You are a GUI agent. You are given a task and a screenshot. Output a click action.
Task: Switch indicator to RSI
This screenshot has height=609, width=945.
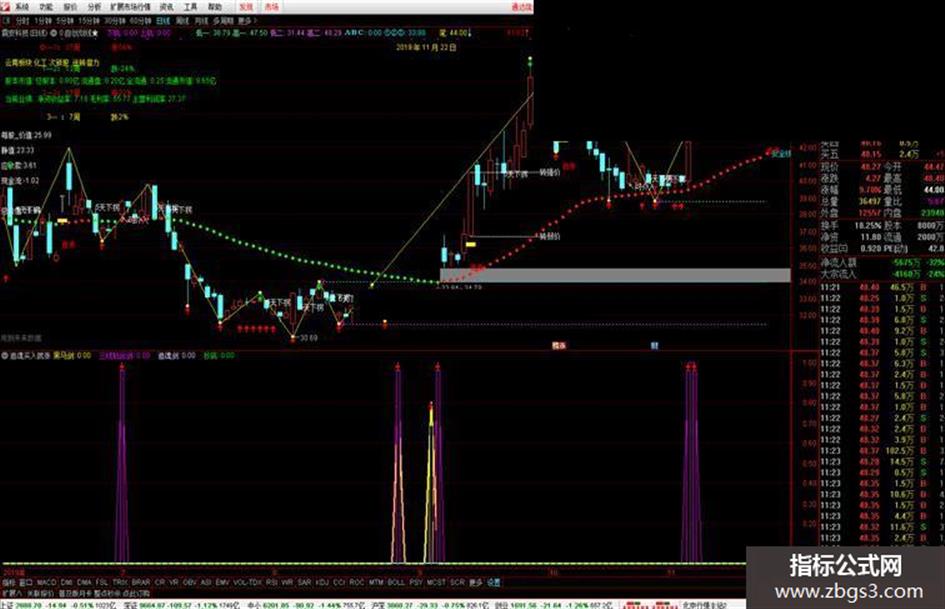[271, 582]
